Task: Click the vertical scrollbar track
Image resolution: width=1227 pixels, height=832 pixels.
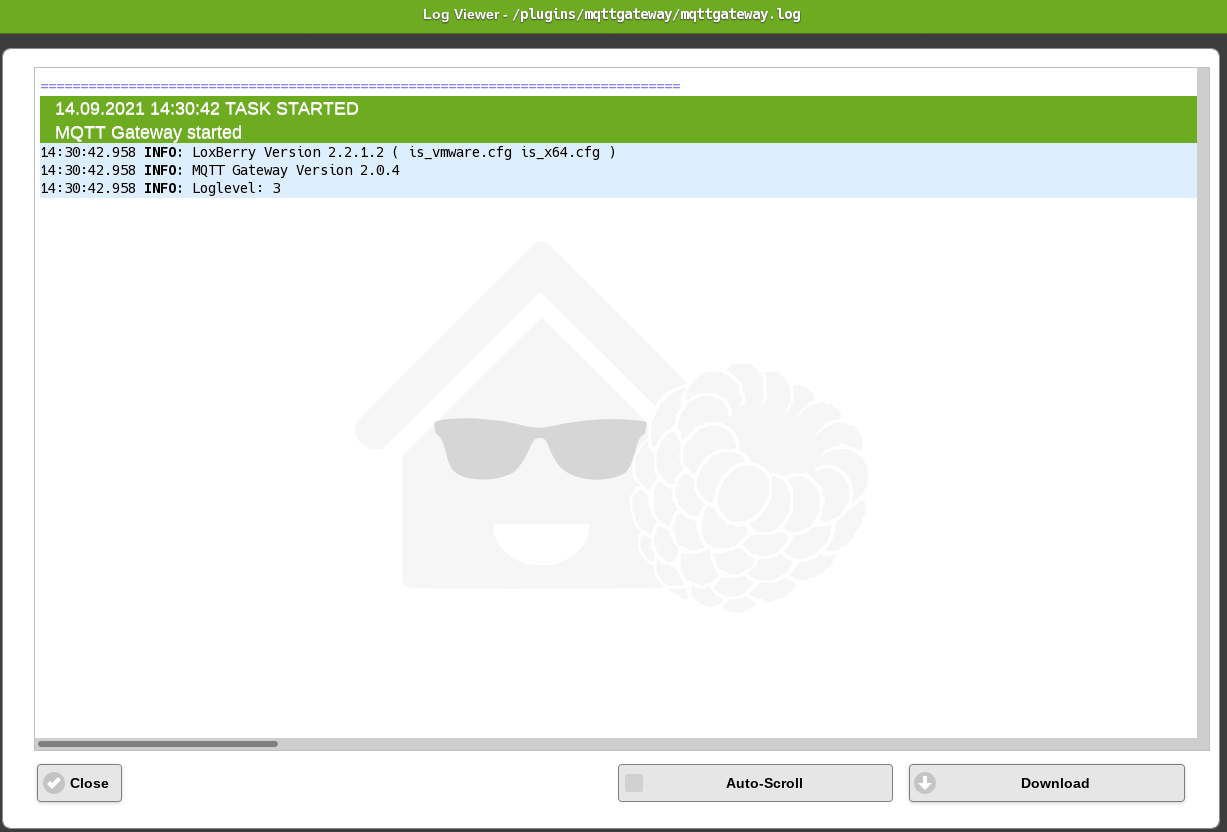Action: click(x=1203, y=403)
